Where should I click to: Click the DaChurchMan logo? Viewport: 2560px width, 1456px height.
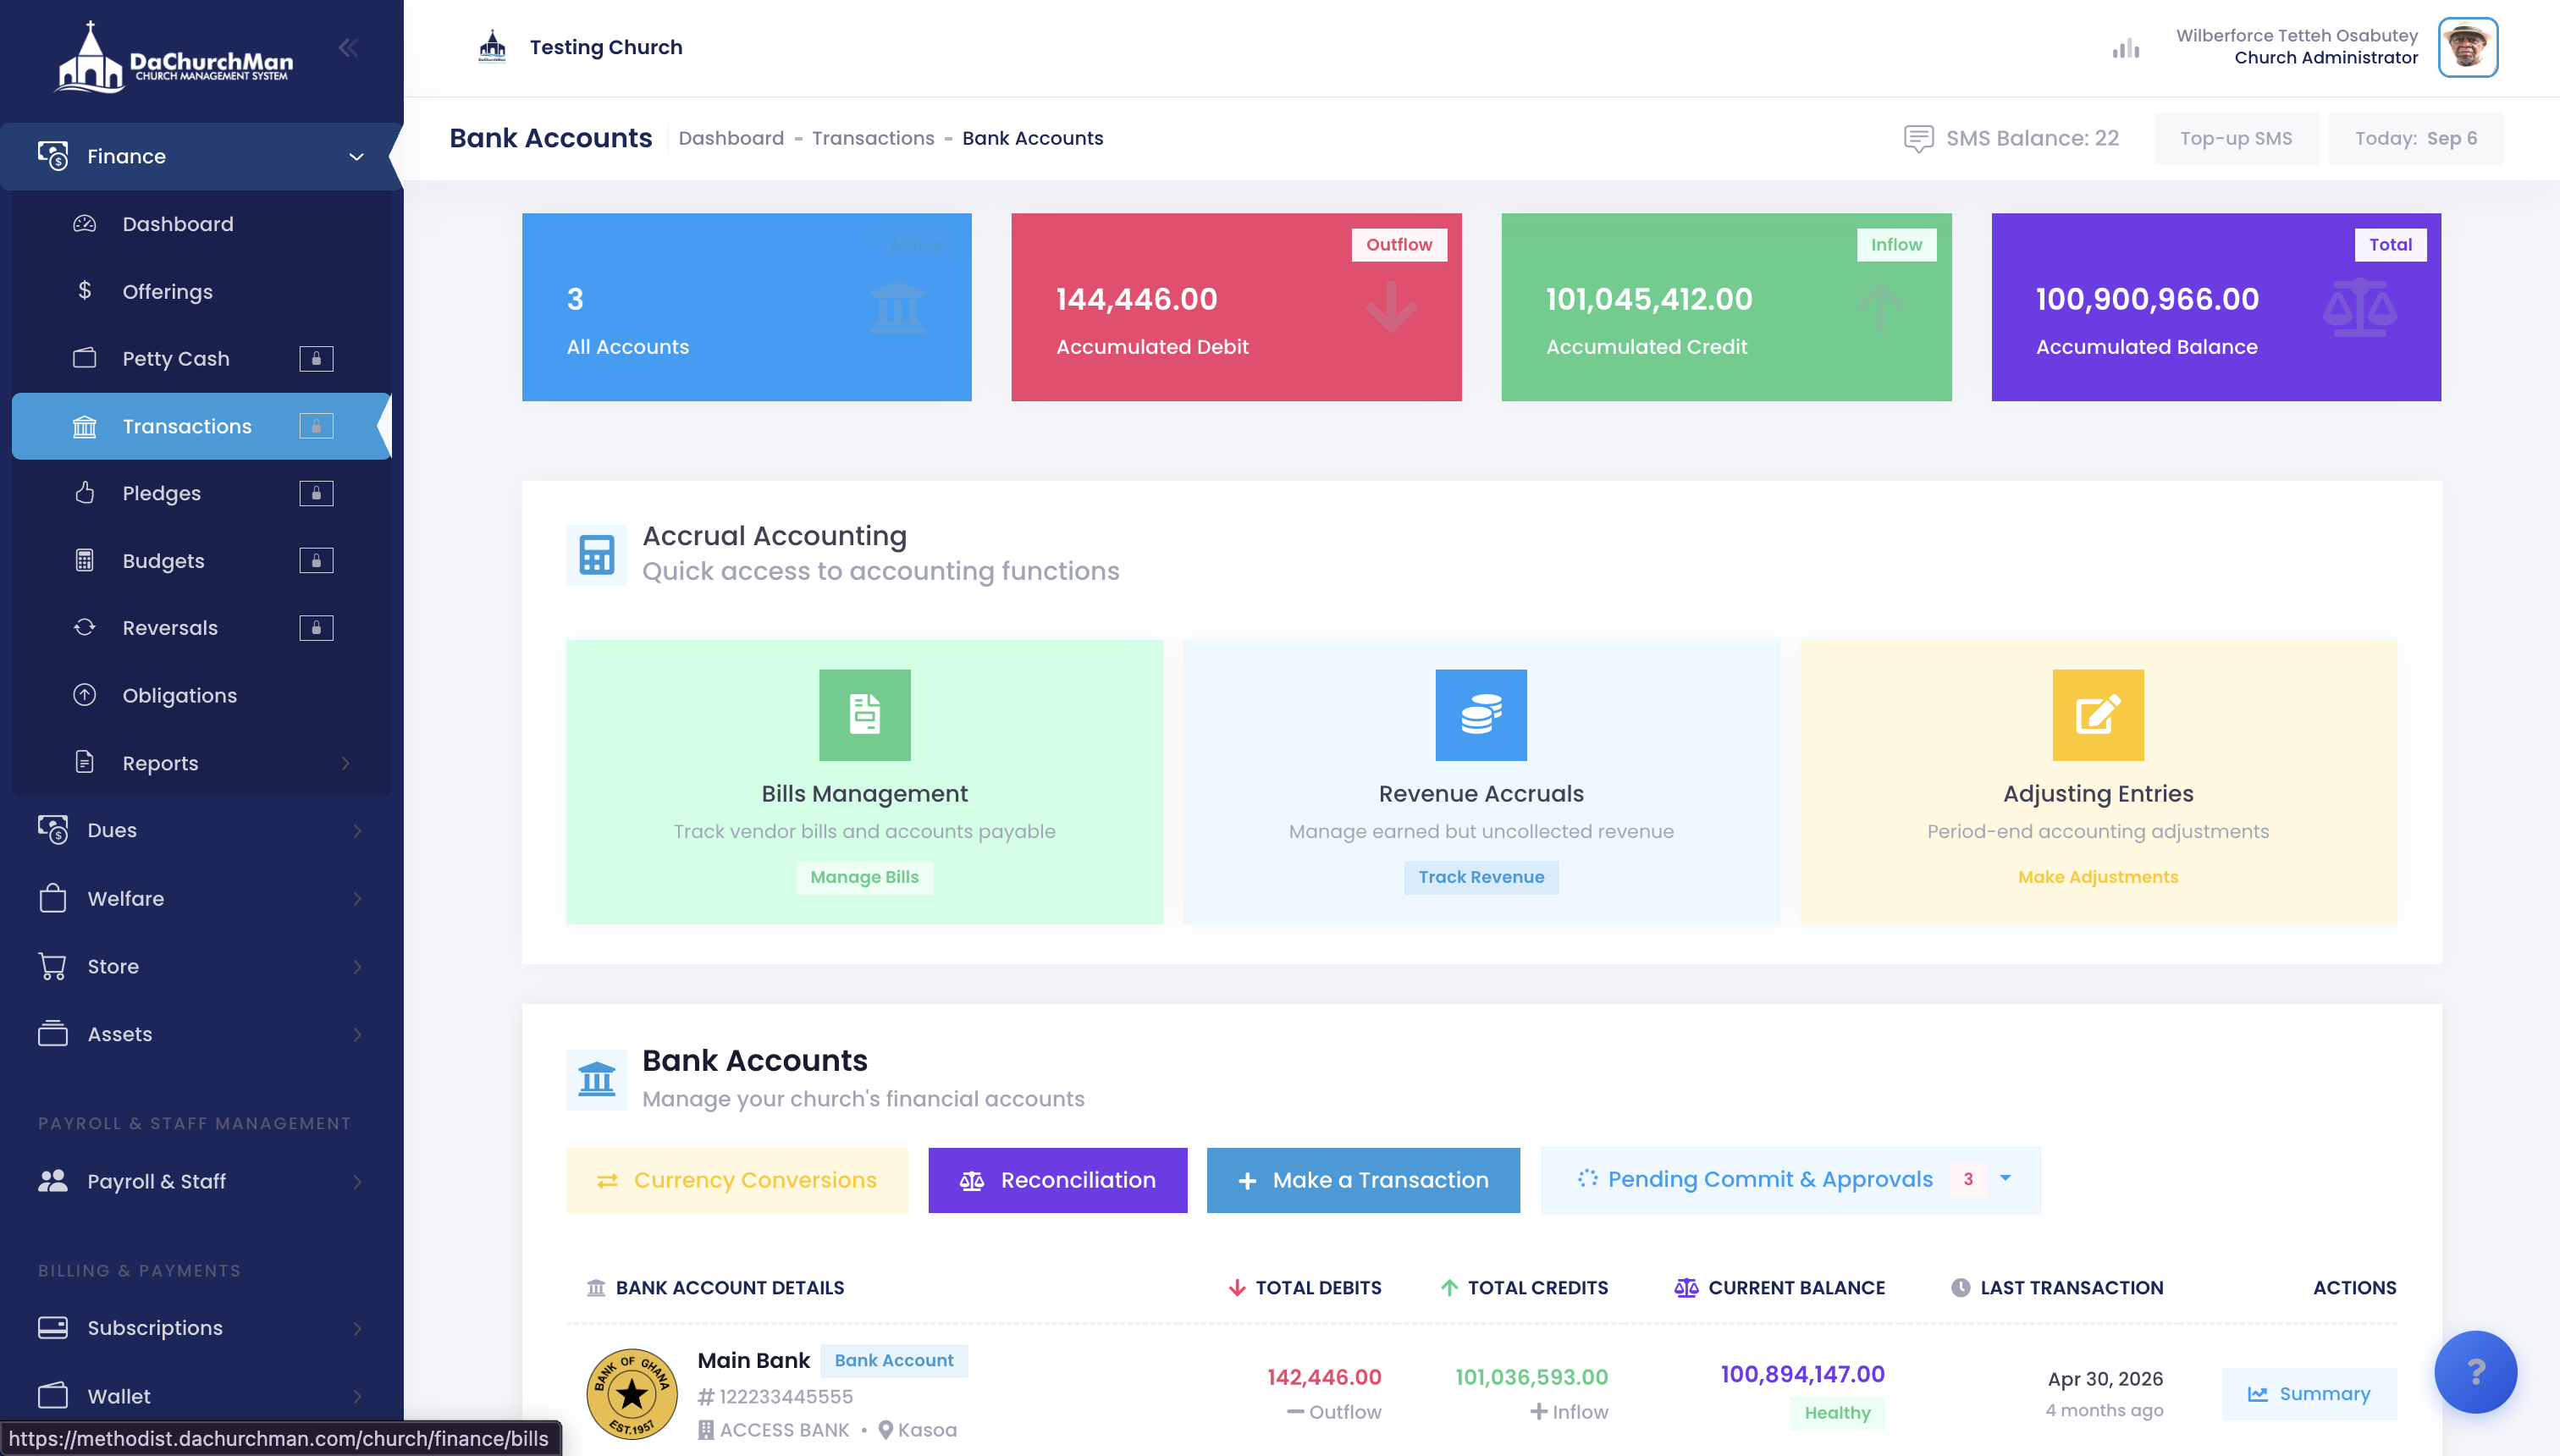pos(174,58)
